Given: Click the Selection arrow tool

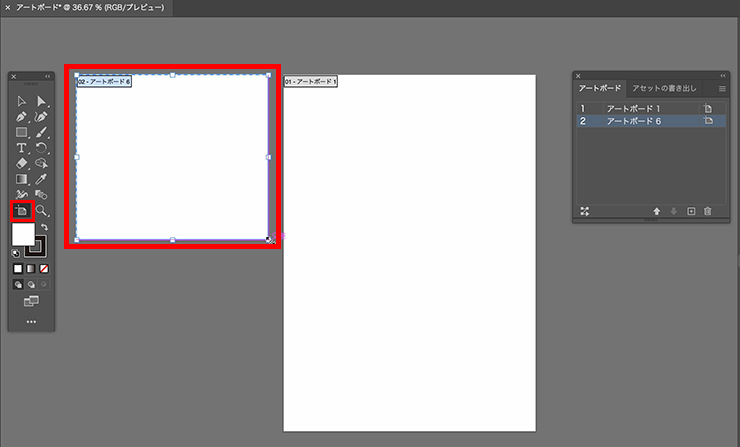Looking at the screenshot, I should coord(21,100).
